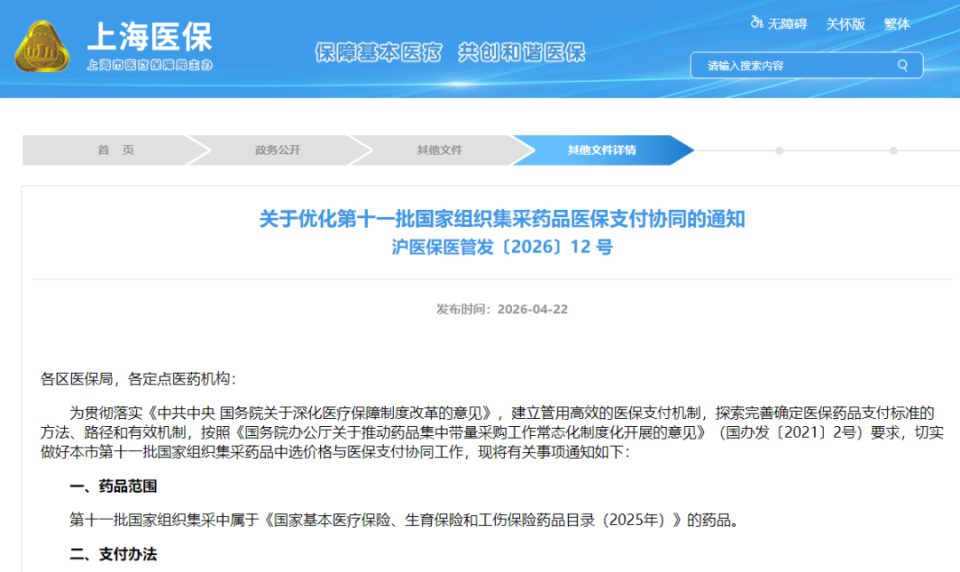Click heading 一、药品范围
Viewport: 960px width, 572px height.
[x=113, y=486]
